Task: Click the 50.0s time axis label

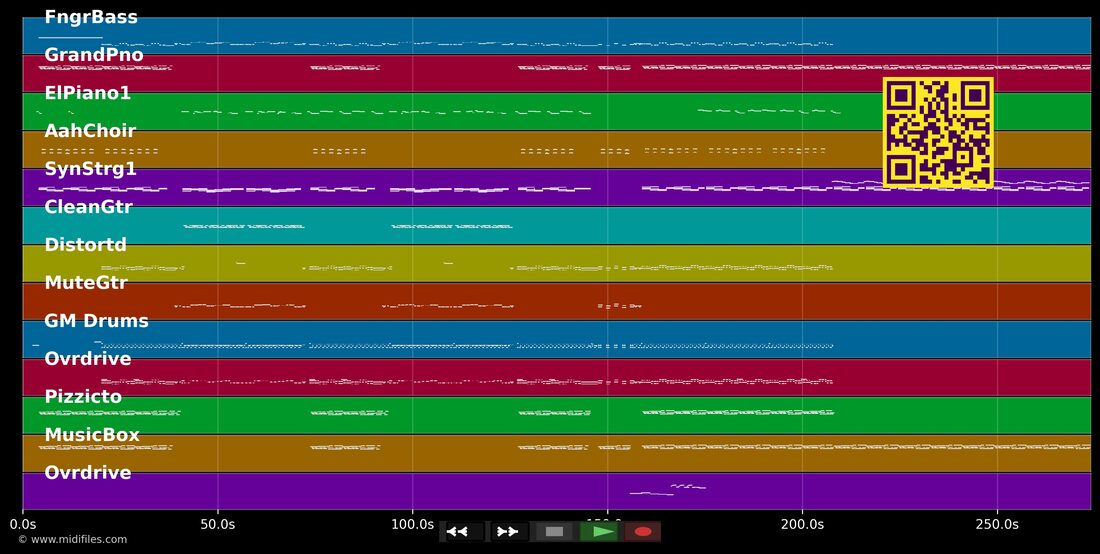Action: coord(217,524)
